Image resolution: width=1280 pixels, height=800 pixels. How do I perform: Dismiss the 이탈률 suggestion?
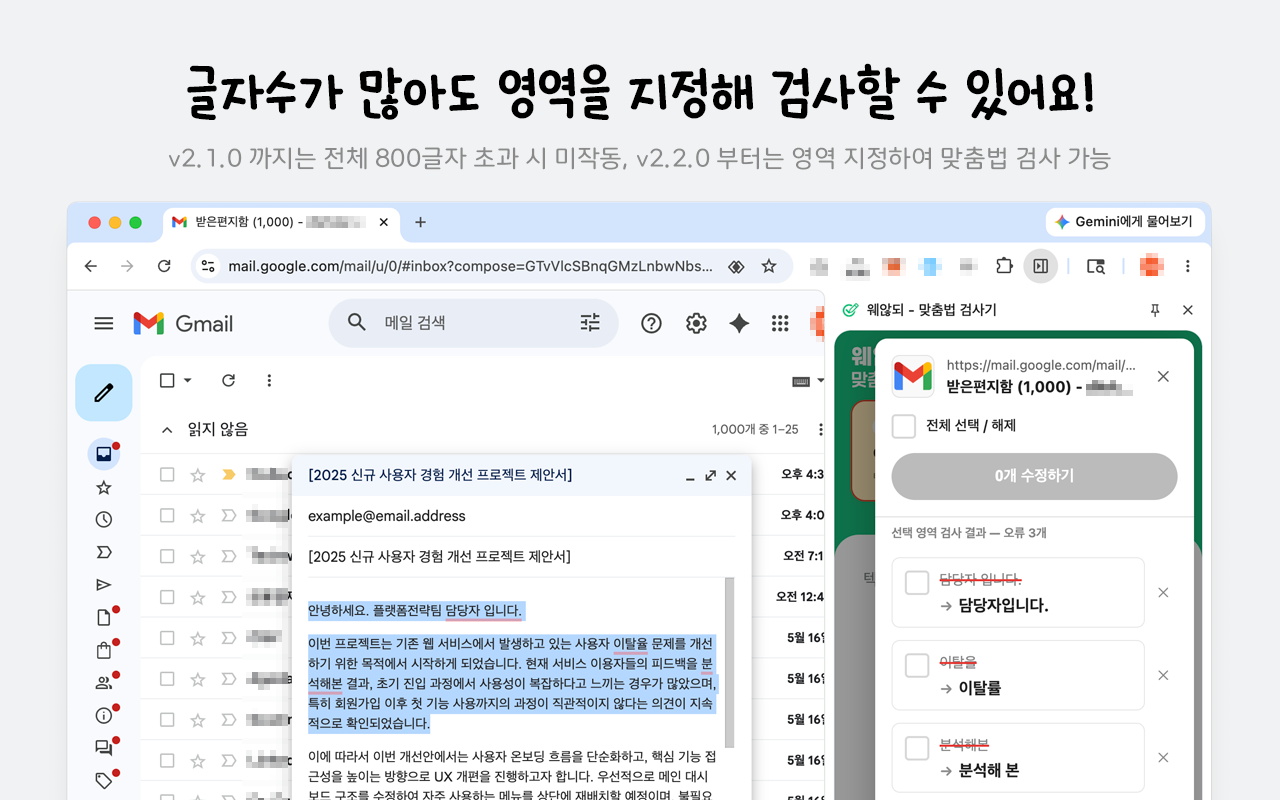tap(1163, 675)
